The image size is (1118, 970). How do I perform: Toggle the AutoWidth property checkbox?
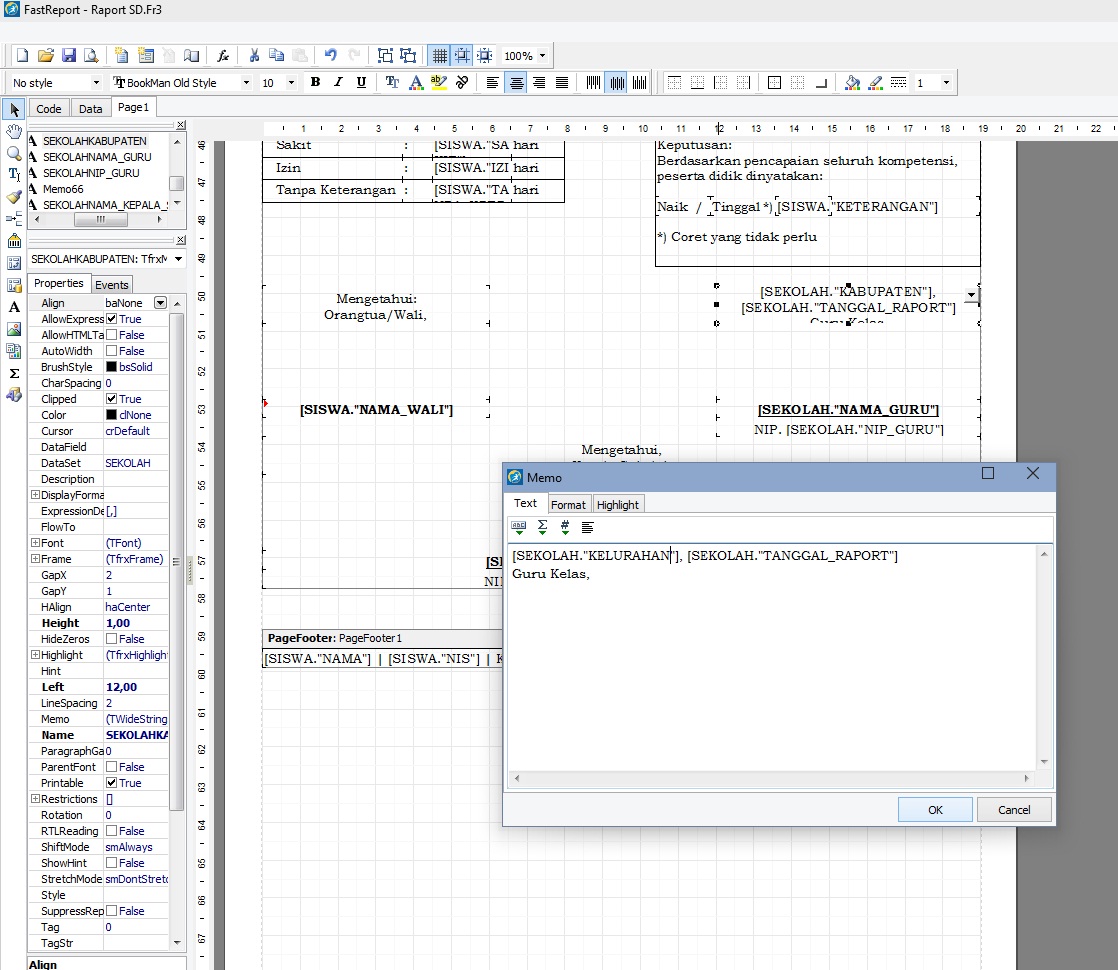point(112,351)
